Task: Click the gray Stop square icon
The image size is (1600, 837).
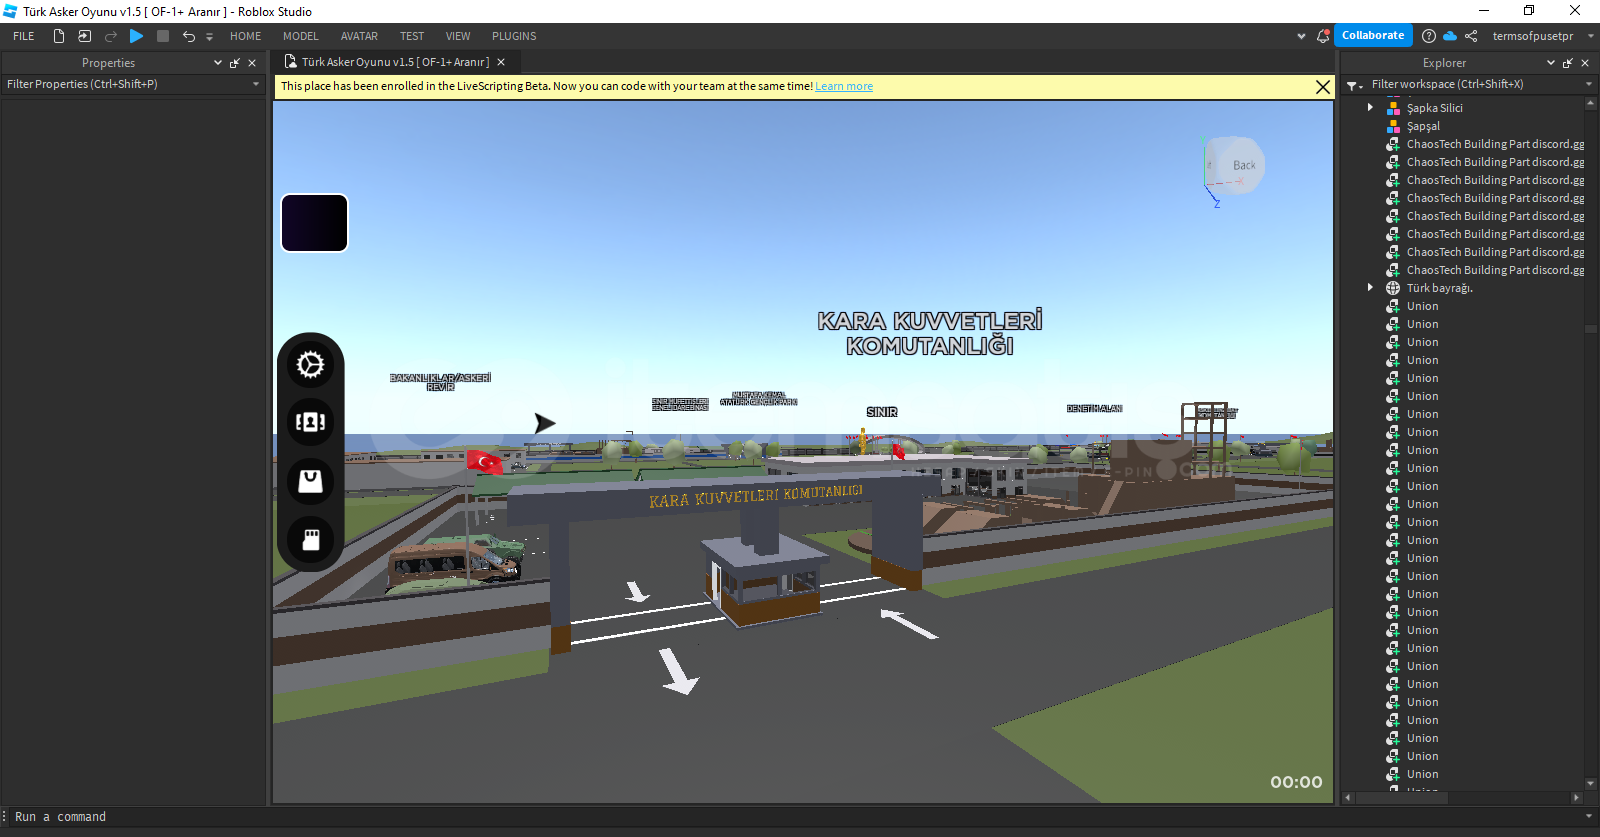Action: pos(163,36)
